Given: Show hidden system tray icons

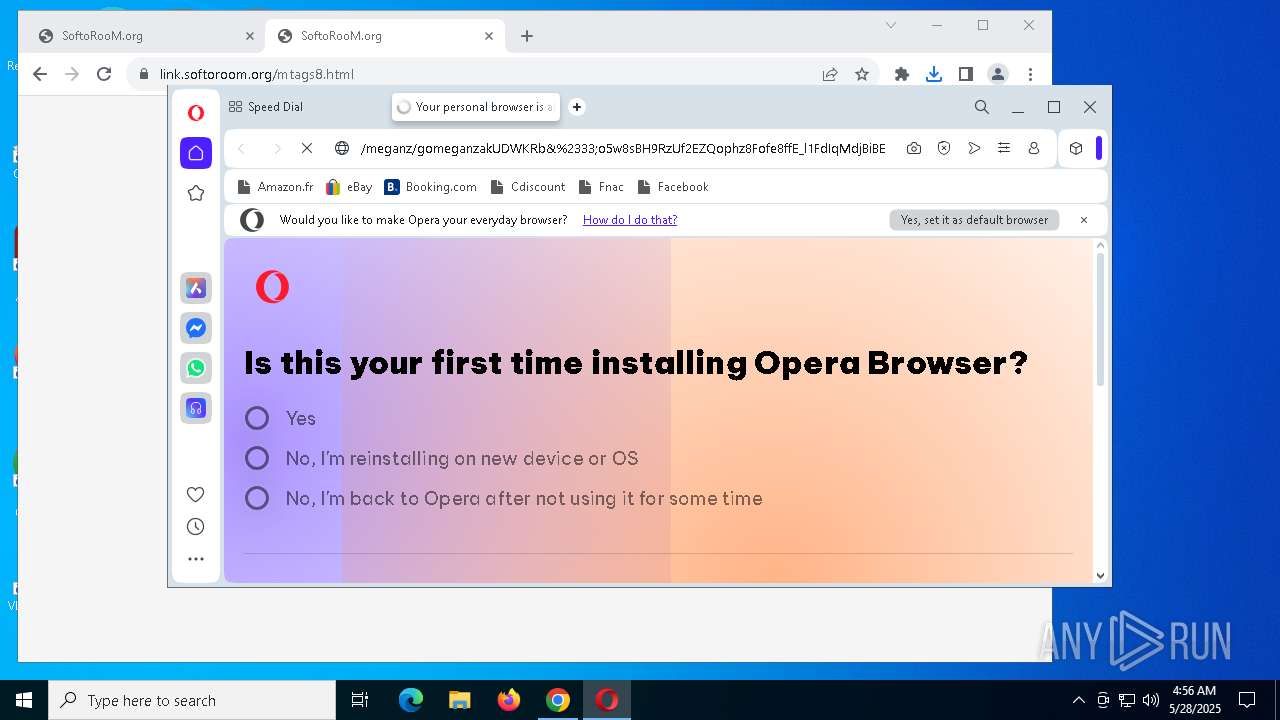Looking at the screenshot, I should (x=1078, y=700).
